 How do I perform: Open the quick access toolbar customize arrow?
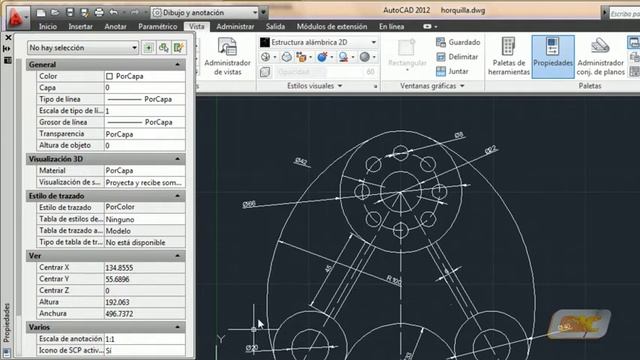tap(263, 13)
